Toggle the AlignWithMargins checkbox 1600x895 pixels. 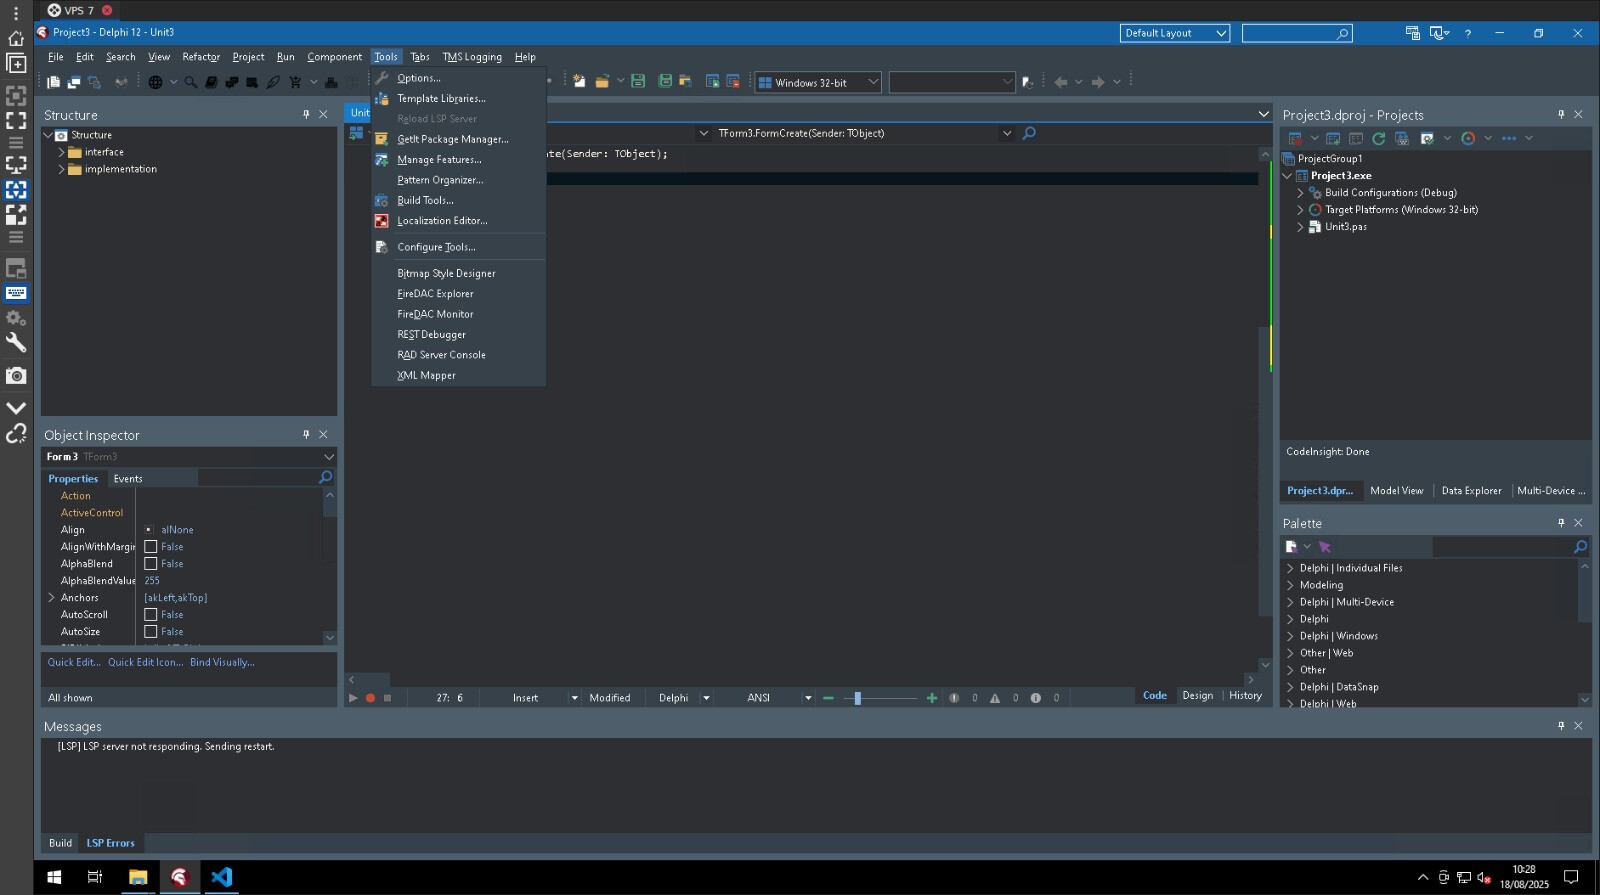pyautogui.click(x=151, y=547)
